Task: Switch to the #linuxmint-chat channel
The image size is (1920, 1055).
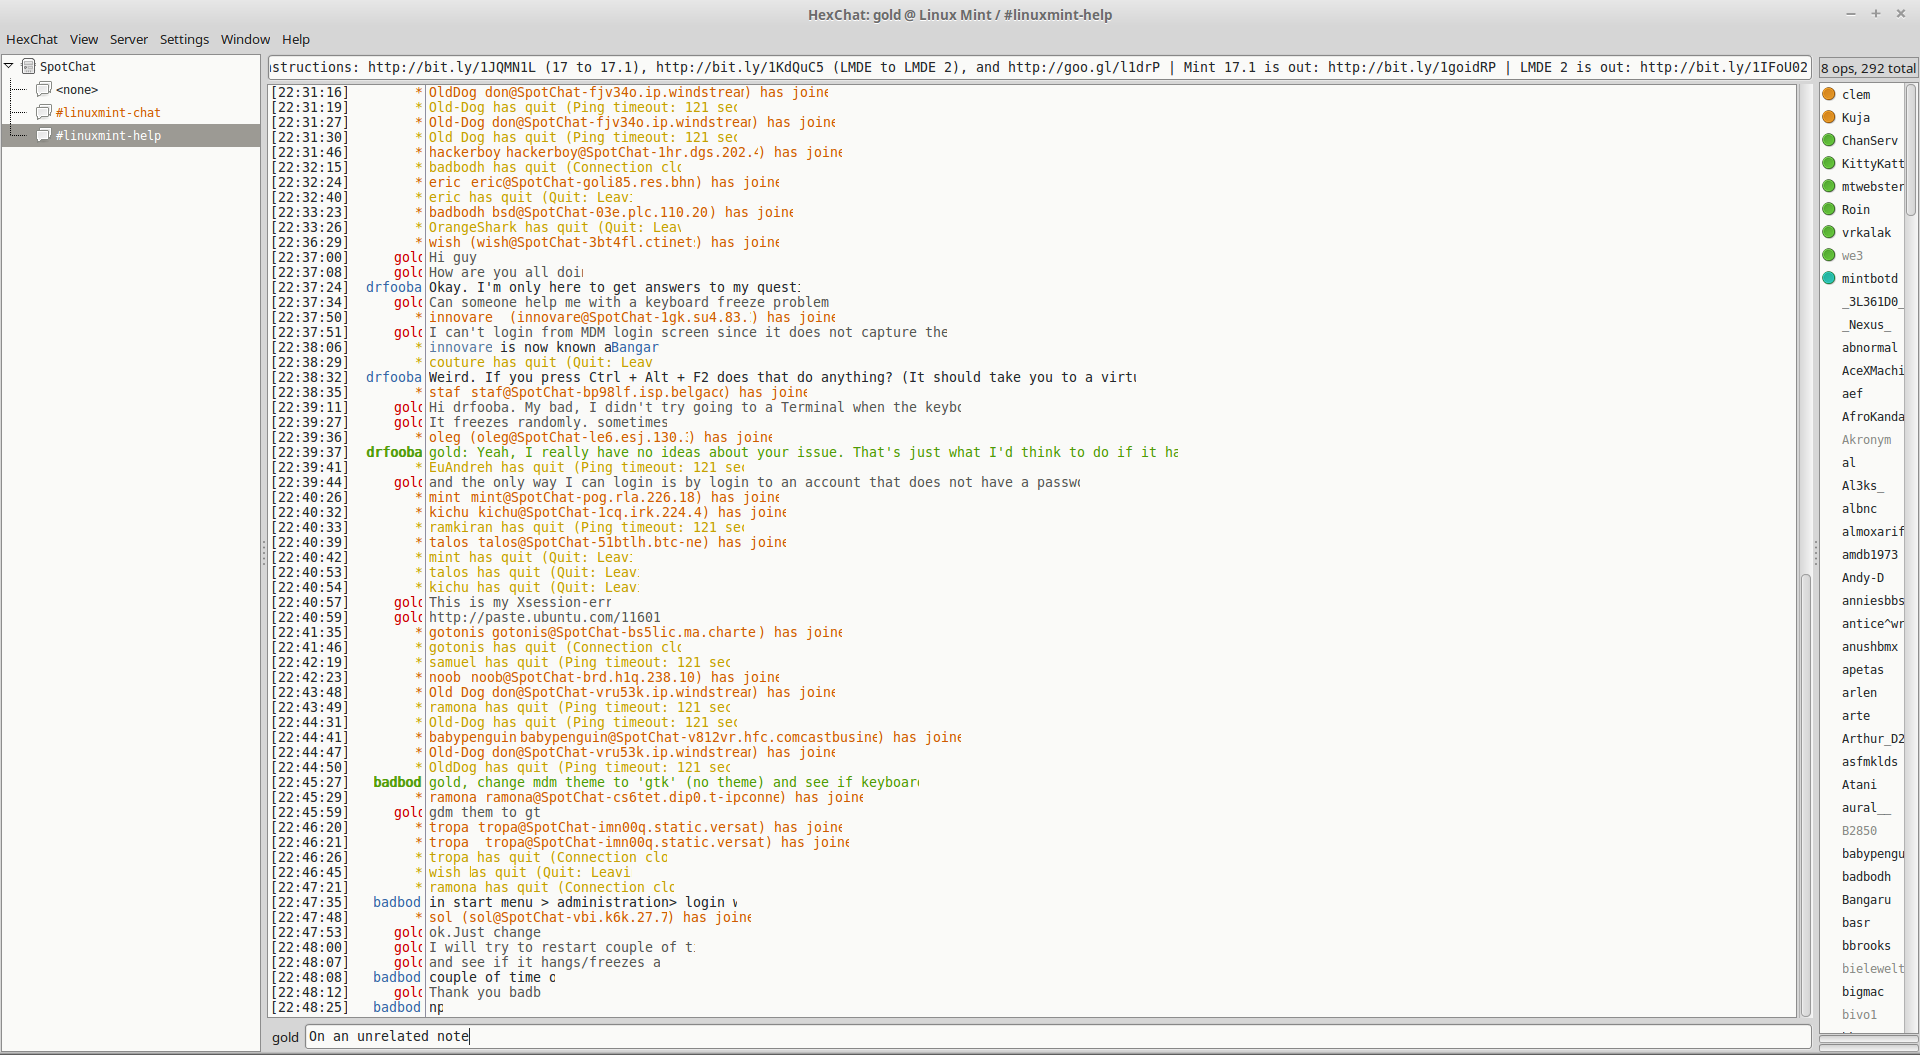Action: tap(108, 112)
